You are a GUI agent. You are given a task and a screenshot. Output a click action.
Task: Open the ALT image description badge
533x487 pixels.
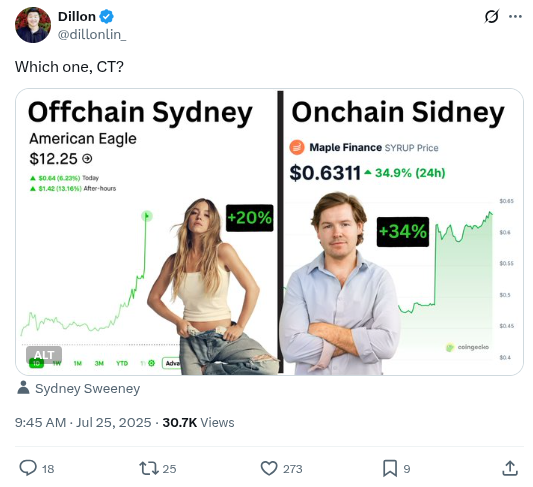tap(44, 355)
